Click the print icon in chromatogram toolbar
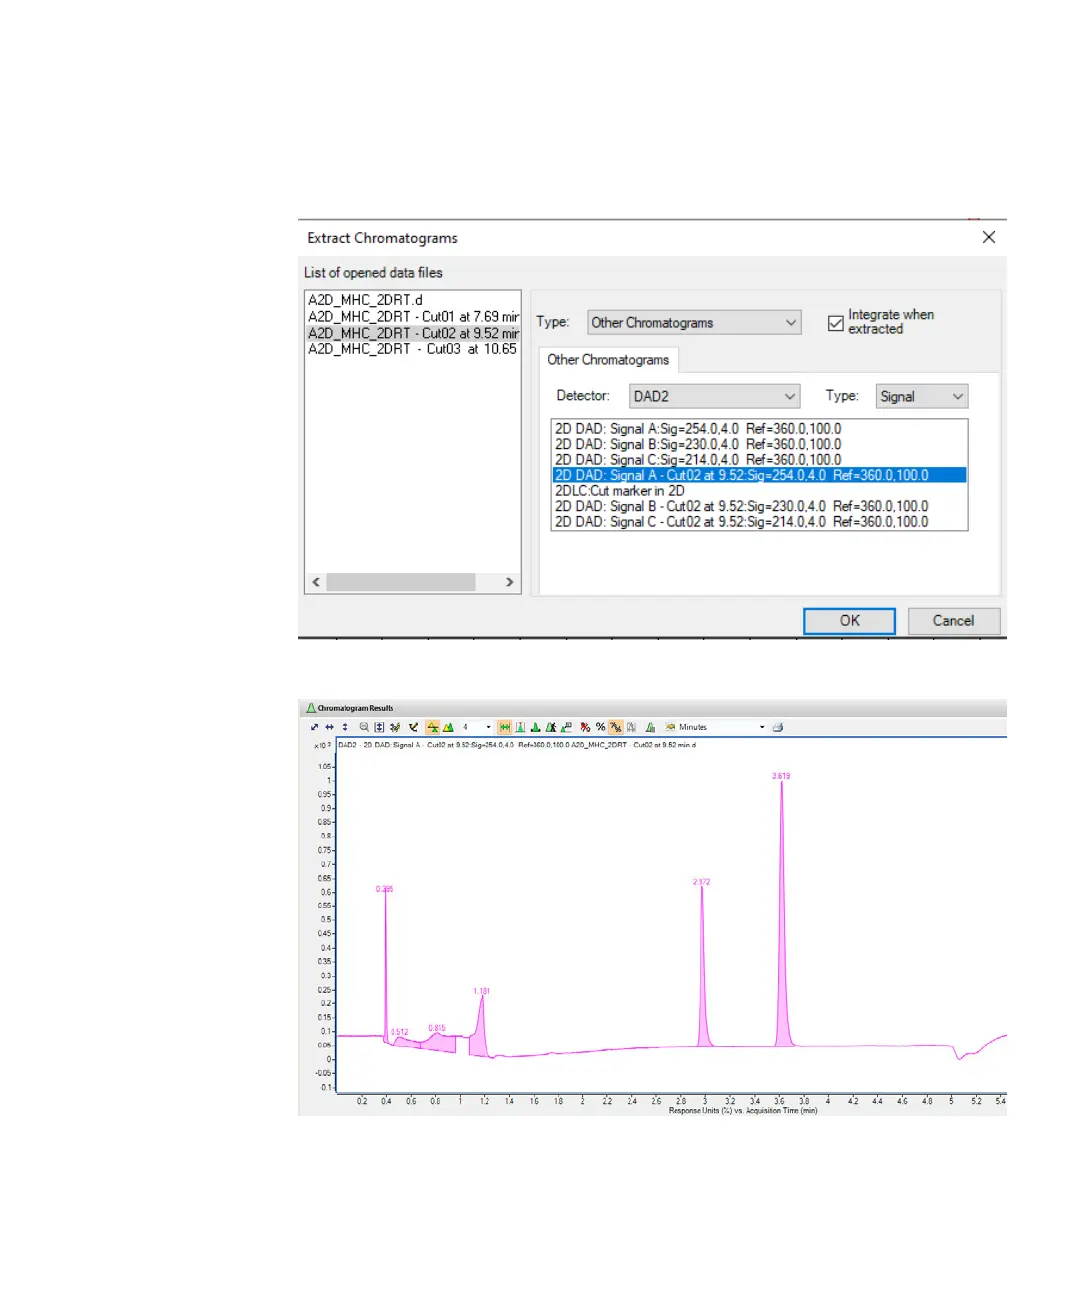This screenshot has height=1296, width=1080. coord(778,727)
